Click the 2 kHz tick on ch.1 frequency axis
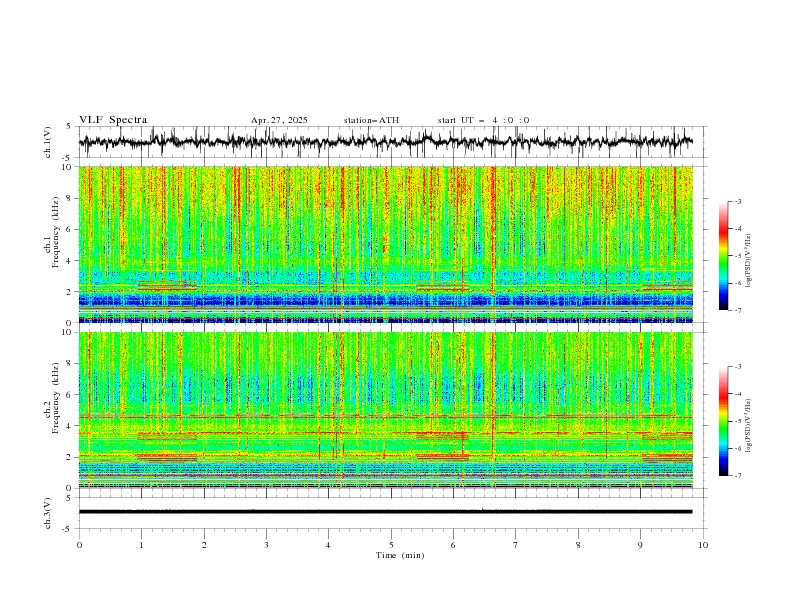792x612 pixels. 70,292
